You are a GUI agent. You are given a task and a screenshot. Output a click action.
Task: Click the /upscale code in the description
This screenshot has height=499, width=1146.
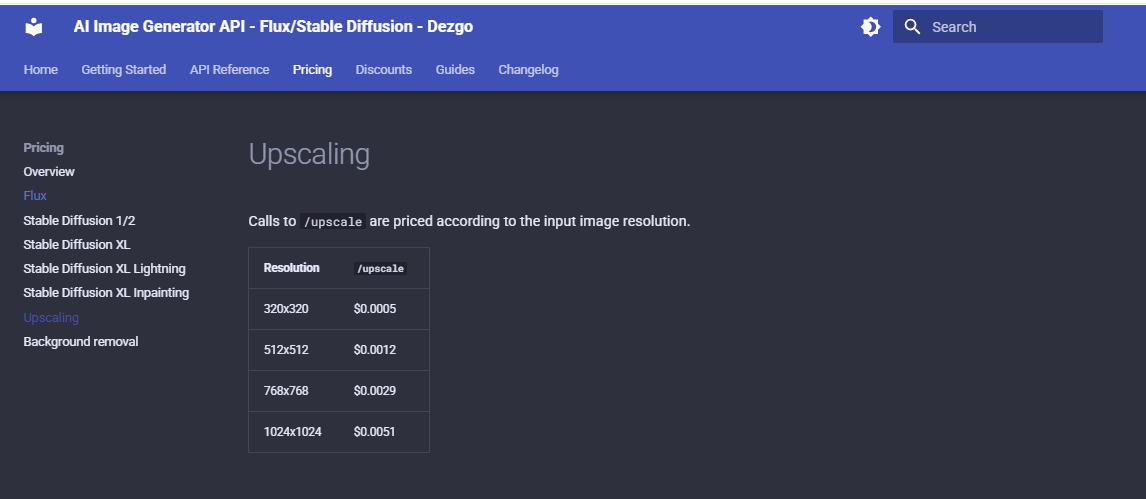click(x=333, y=221)
